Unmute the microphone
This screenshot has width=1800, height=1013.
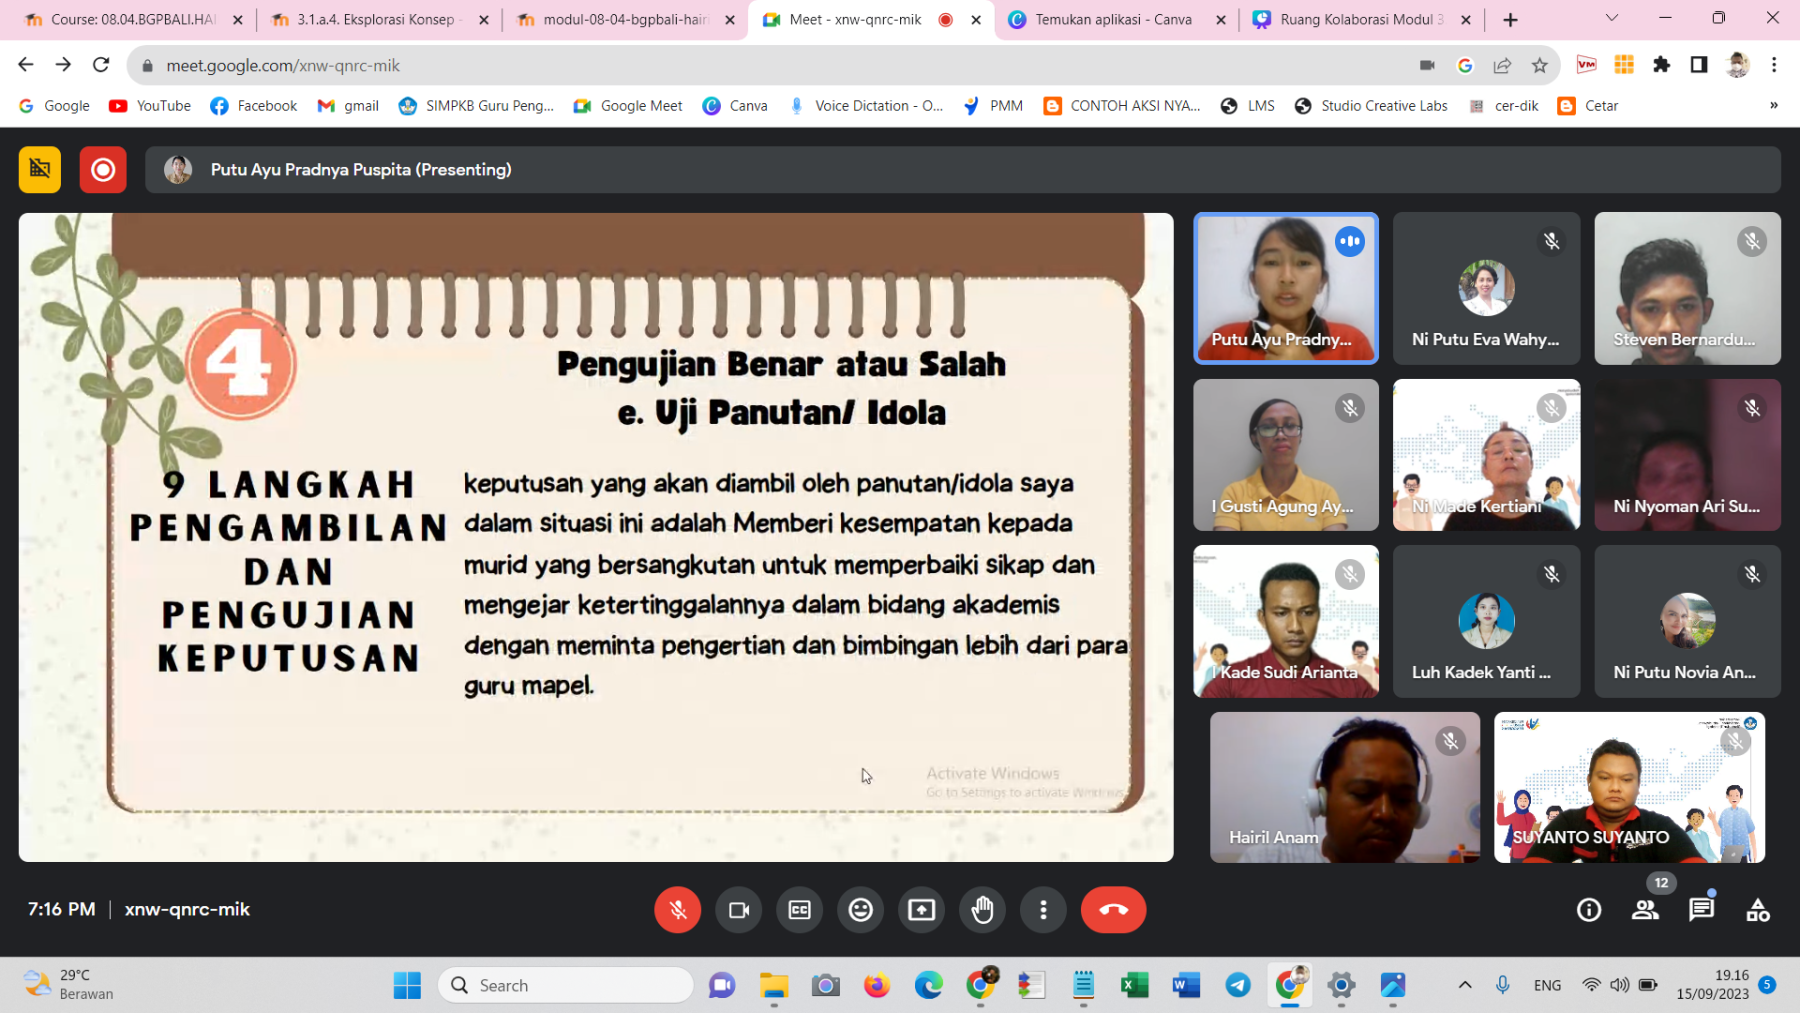677,910
